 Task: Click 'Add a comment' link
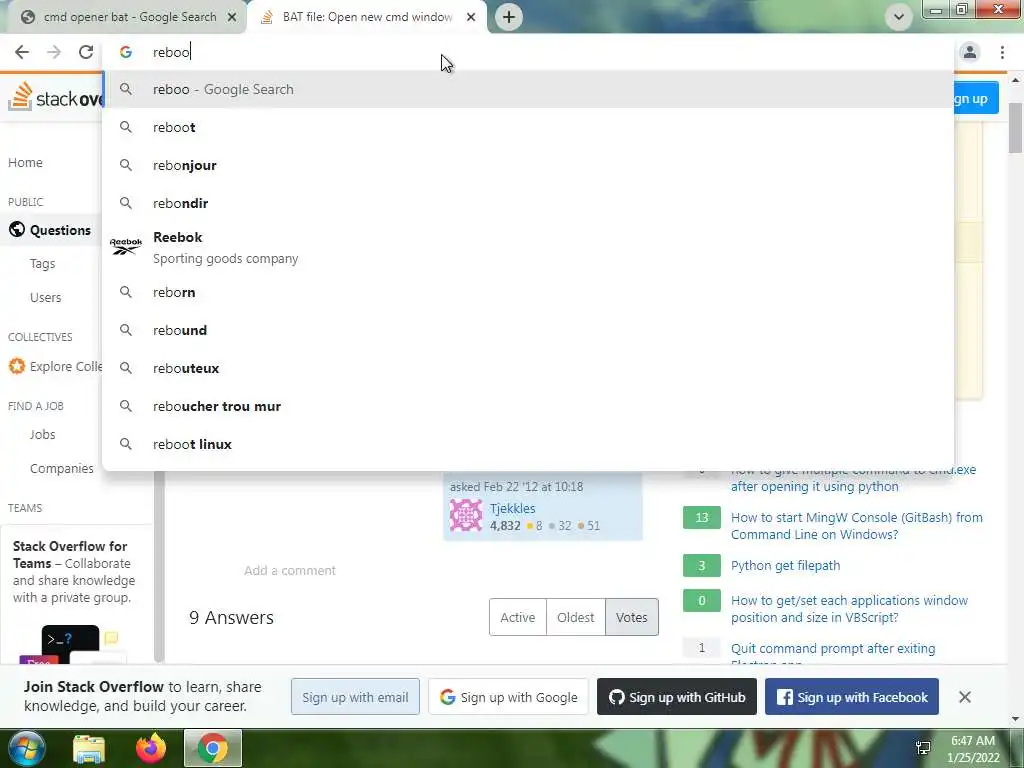coord(290,570)
